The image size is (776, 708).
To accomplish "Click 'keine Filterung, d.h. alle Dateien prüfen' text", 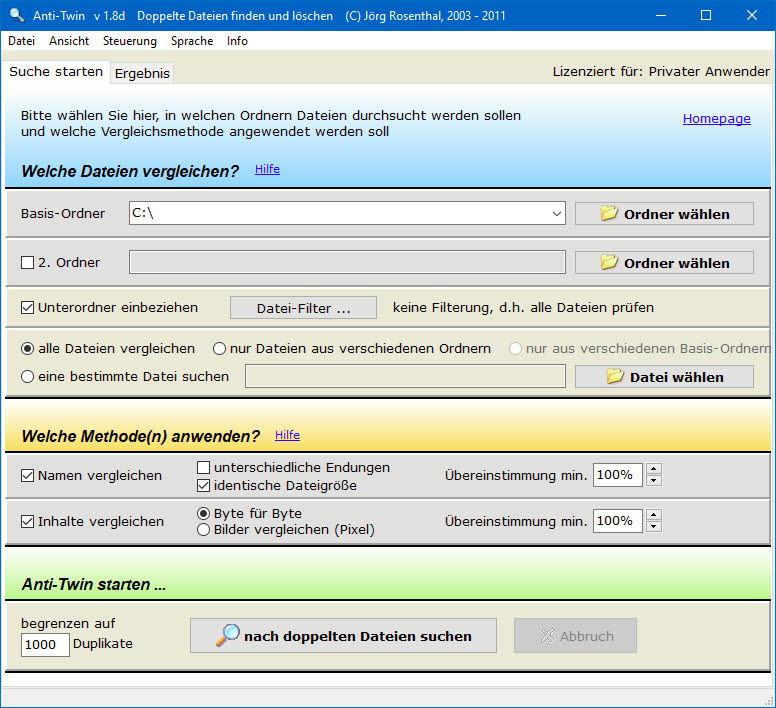I will coord(523,308).
